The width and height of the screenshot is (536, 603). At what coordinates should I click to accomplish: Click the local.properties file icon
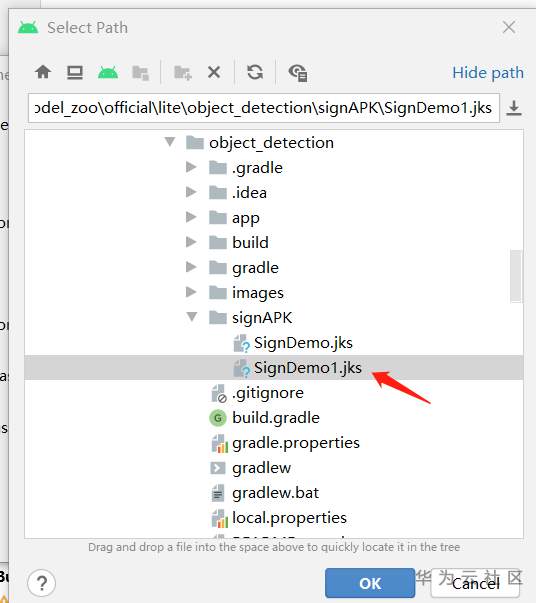(220, 518)
